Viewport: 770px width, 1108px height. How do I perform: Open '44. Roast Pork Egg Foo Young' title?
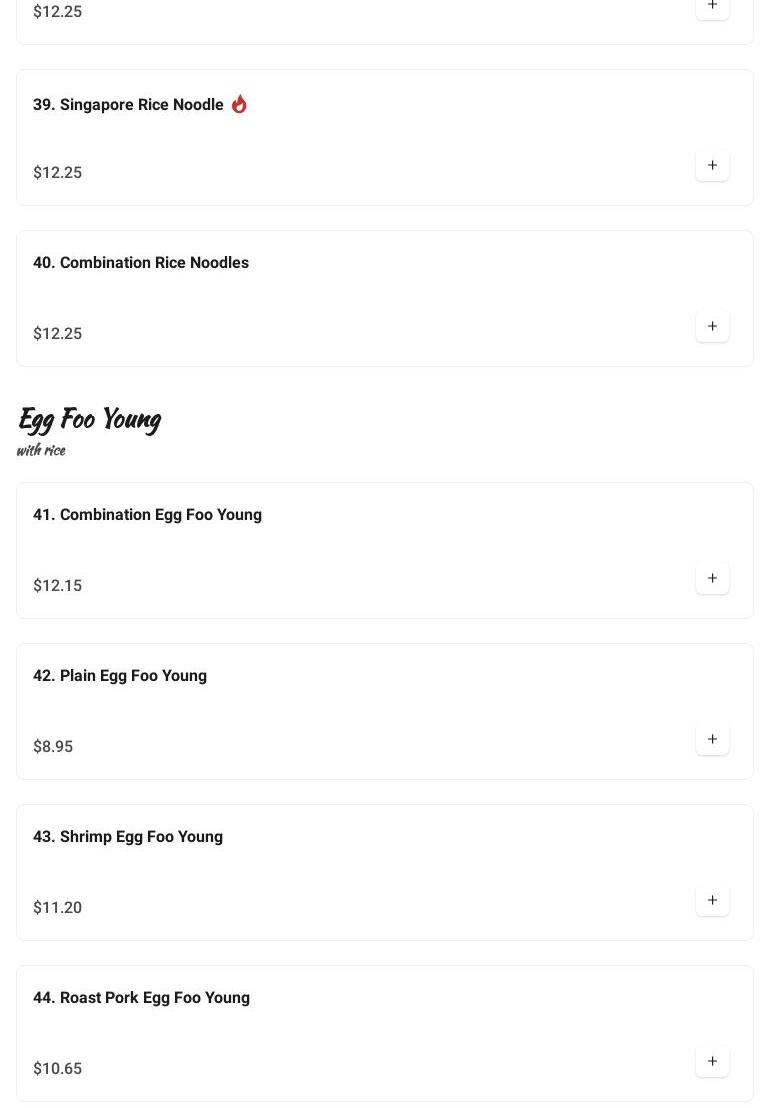click(x=141, y=998)
